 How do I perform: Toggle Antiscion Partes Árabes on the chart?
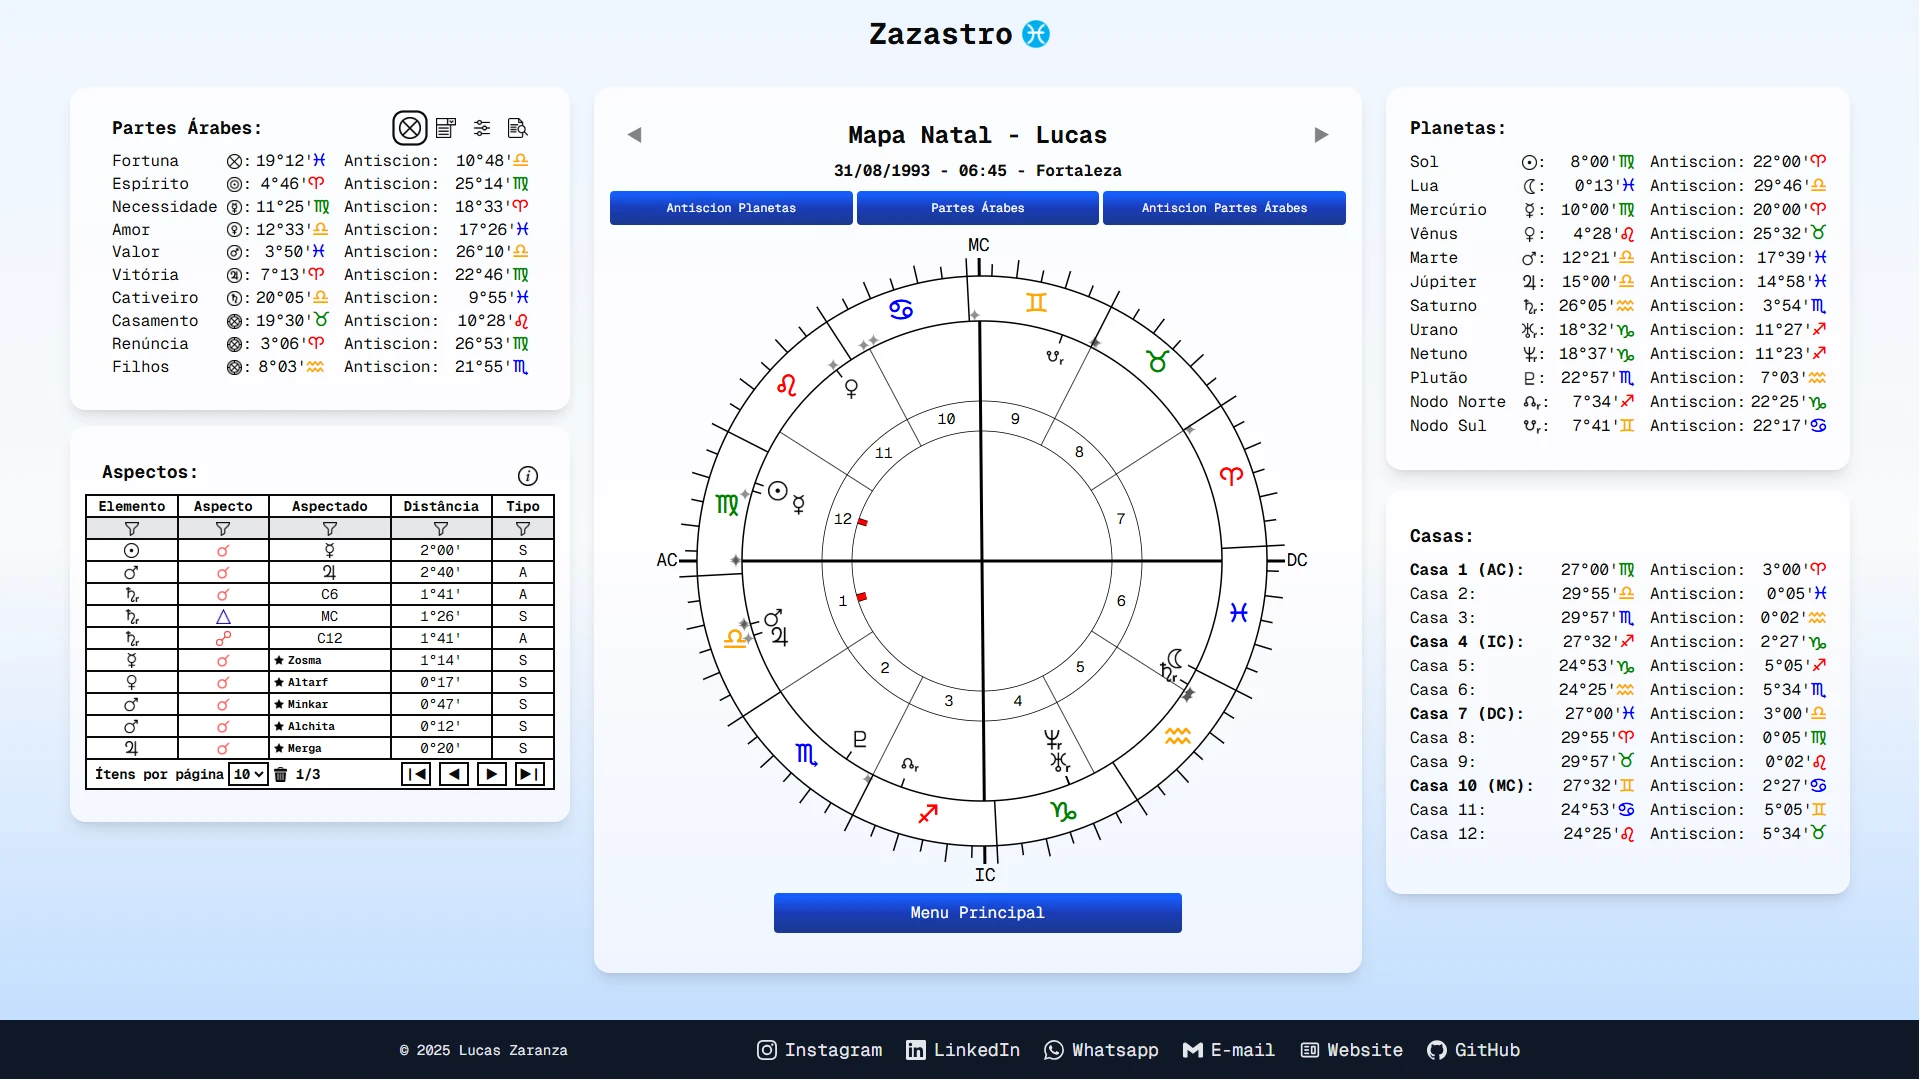pos(1223,208)
